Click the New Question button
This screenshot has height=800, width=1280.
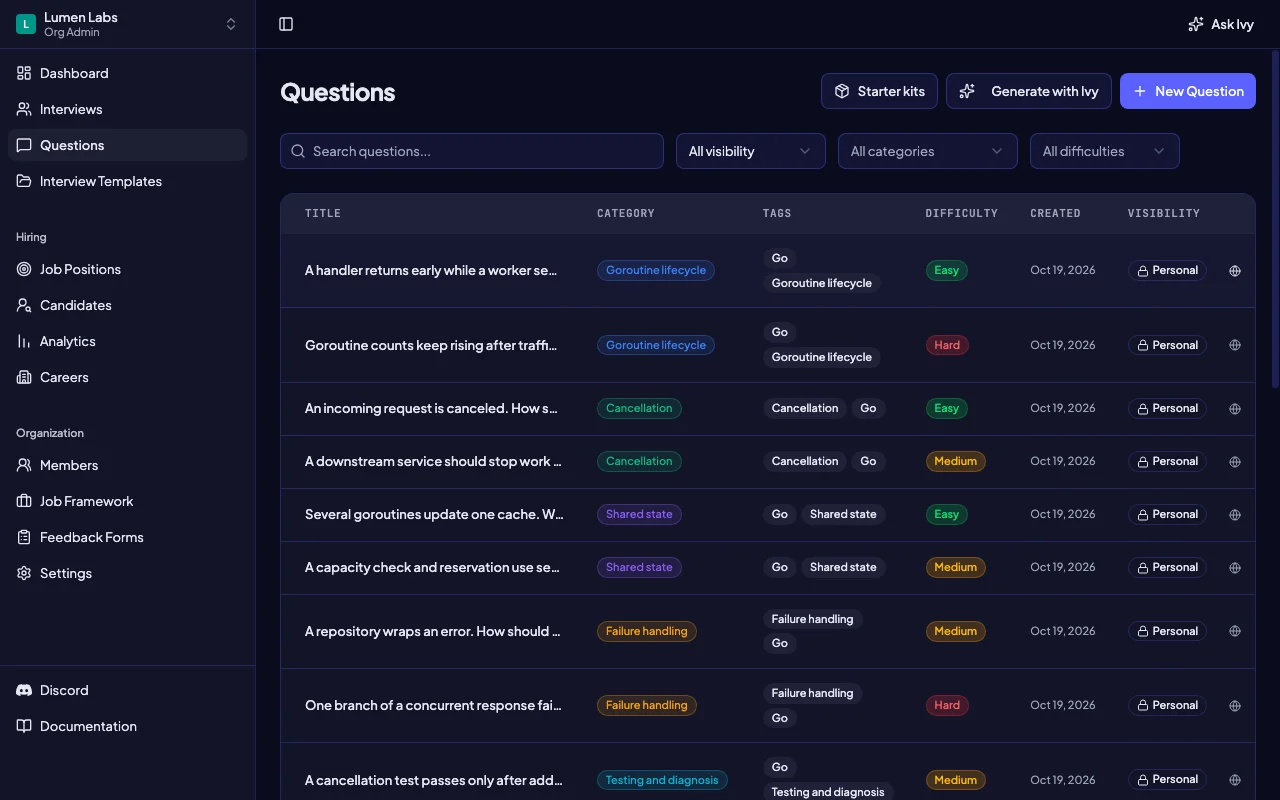tap(1188, 91)
